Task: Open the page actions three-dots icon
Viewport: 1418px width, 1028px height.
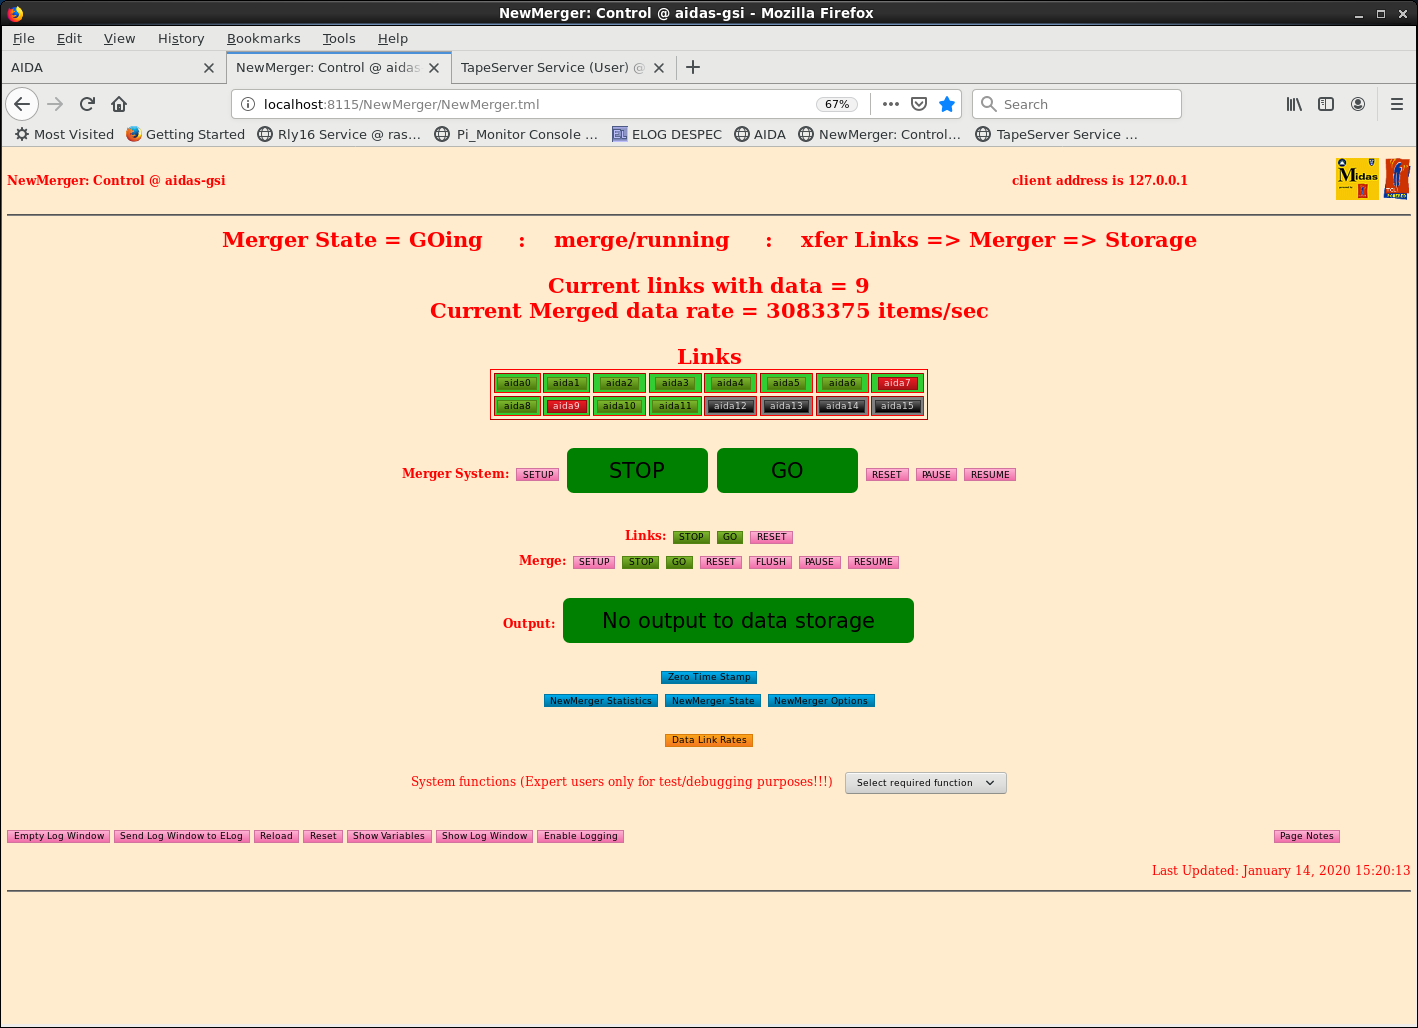Action: [x=891, y=104]
